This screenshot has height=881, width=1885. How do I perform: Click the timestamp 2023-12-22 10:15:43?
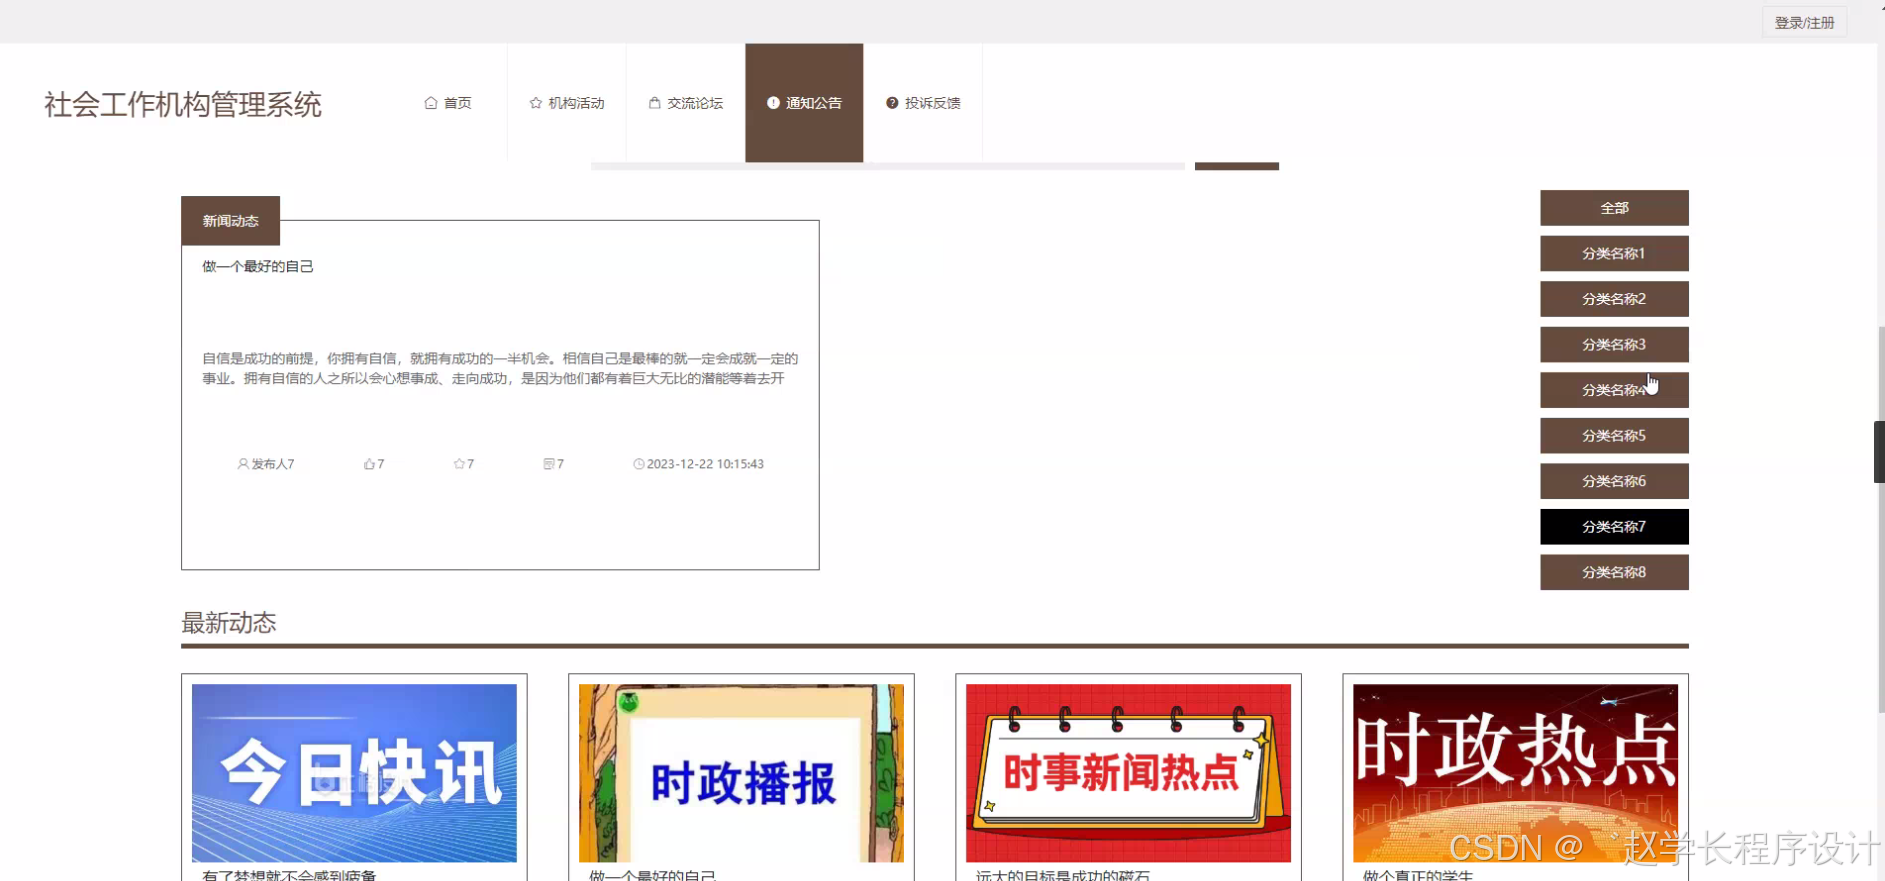coord(705,464)
